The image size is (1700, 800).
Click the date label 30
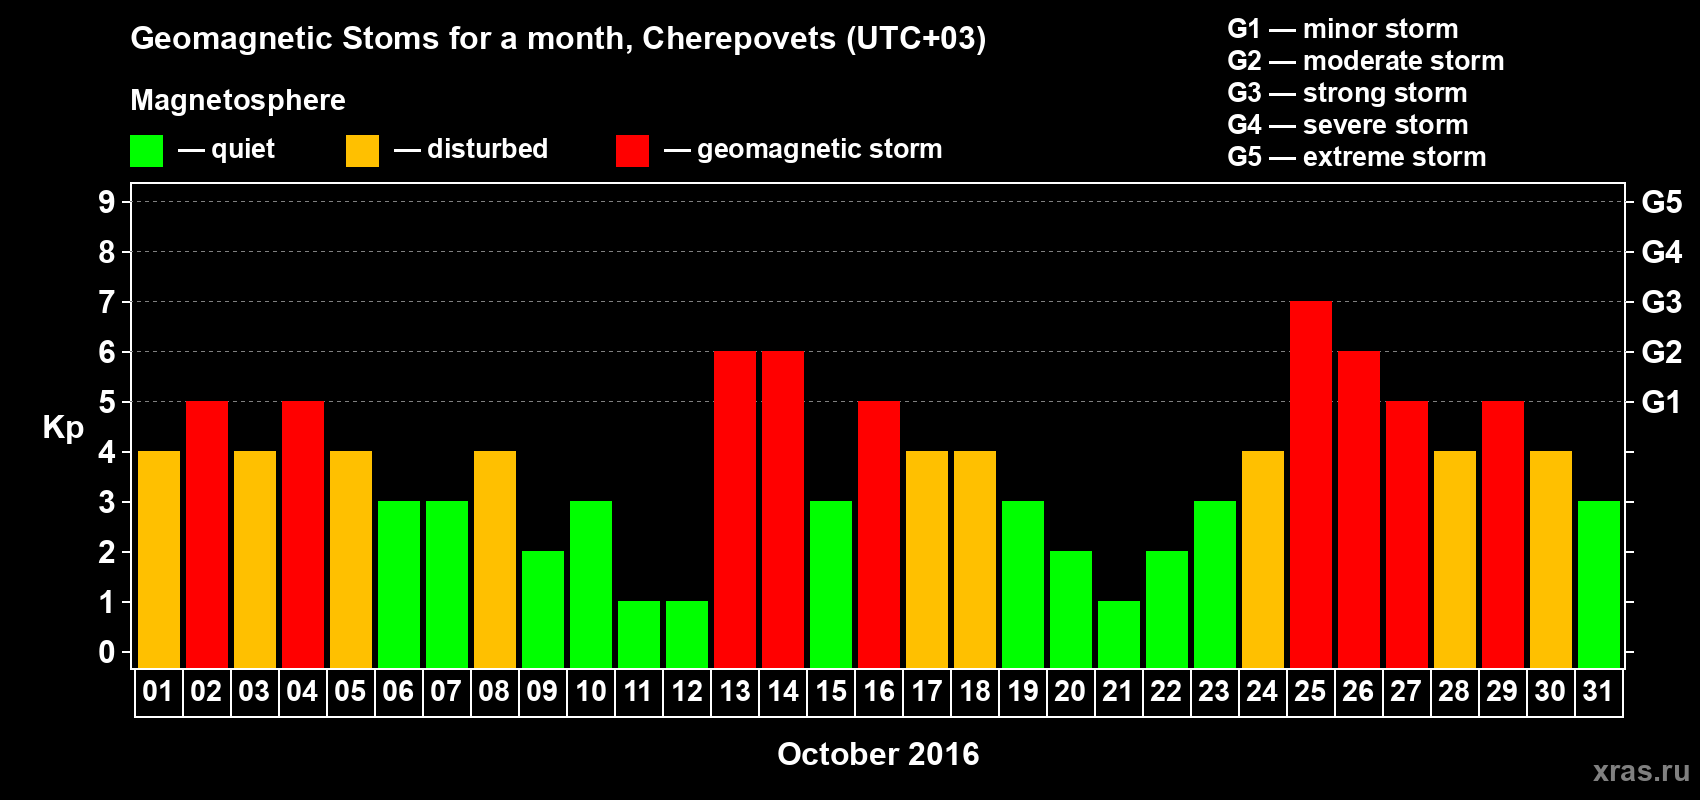point(1550,691)
